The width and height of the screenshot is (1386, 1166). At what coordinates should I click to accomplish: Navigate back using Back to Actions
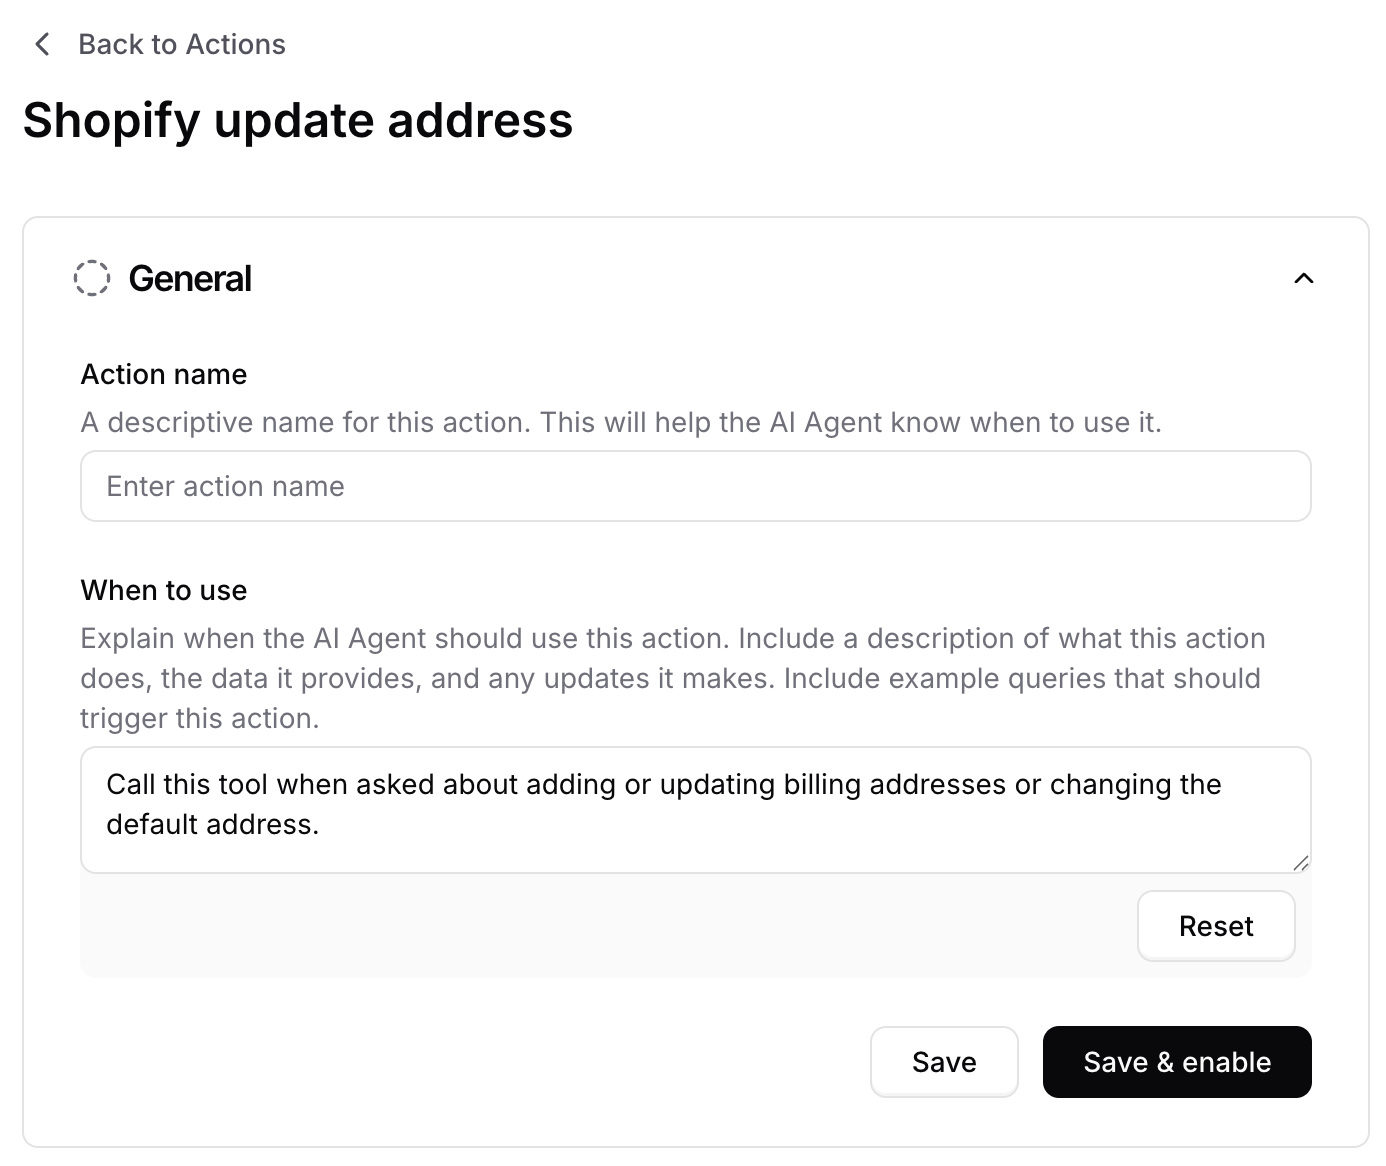tap(181, 44)
